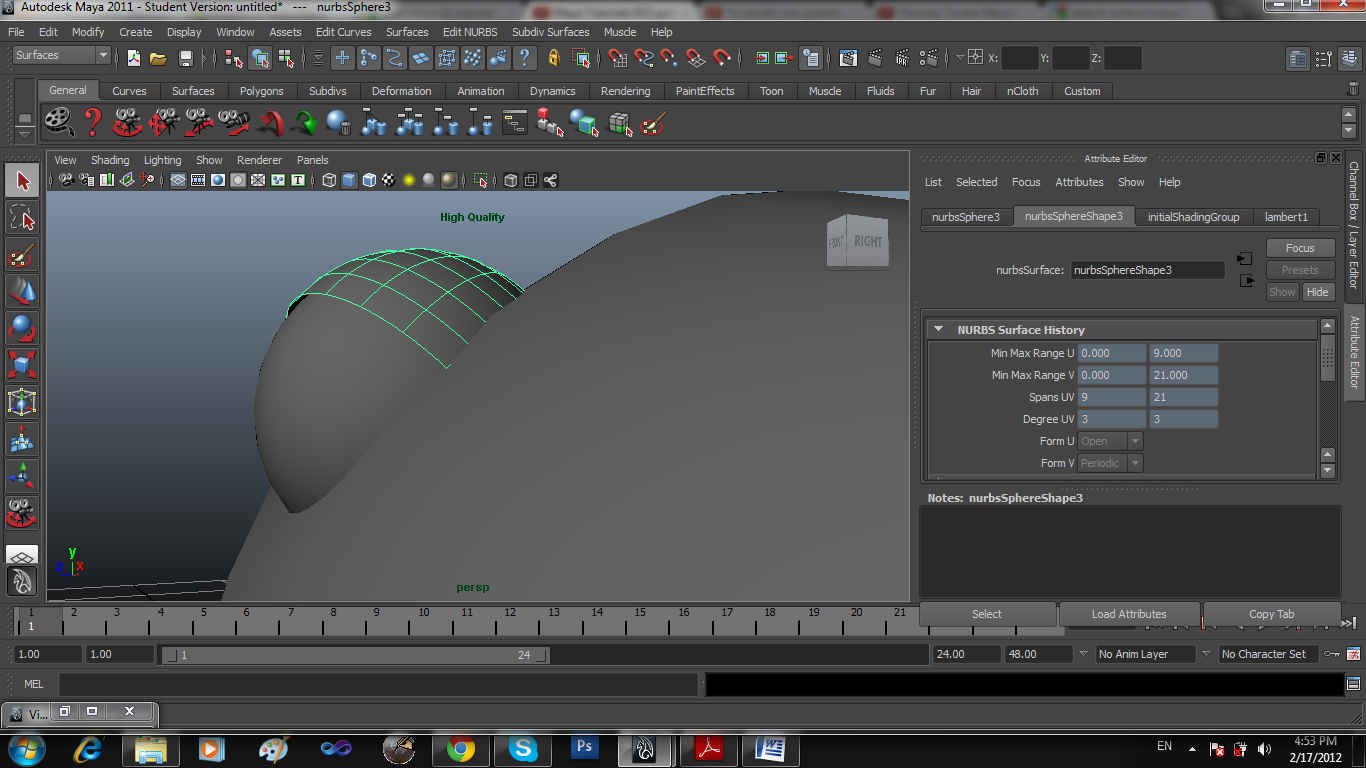
Task: Click the Select button below Notes
Action: click(x=987, y=614)
